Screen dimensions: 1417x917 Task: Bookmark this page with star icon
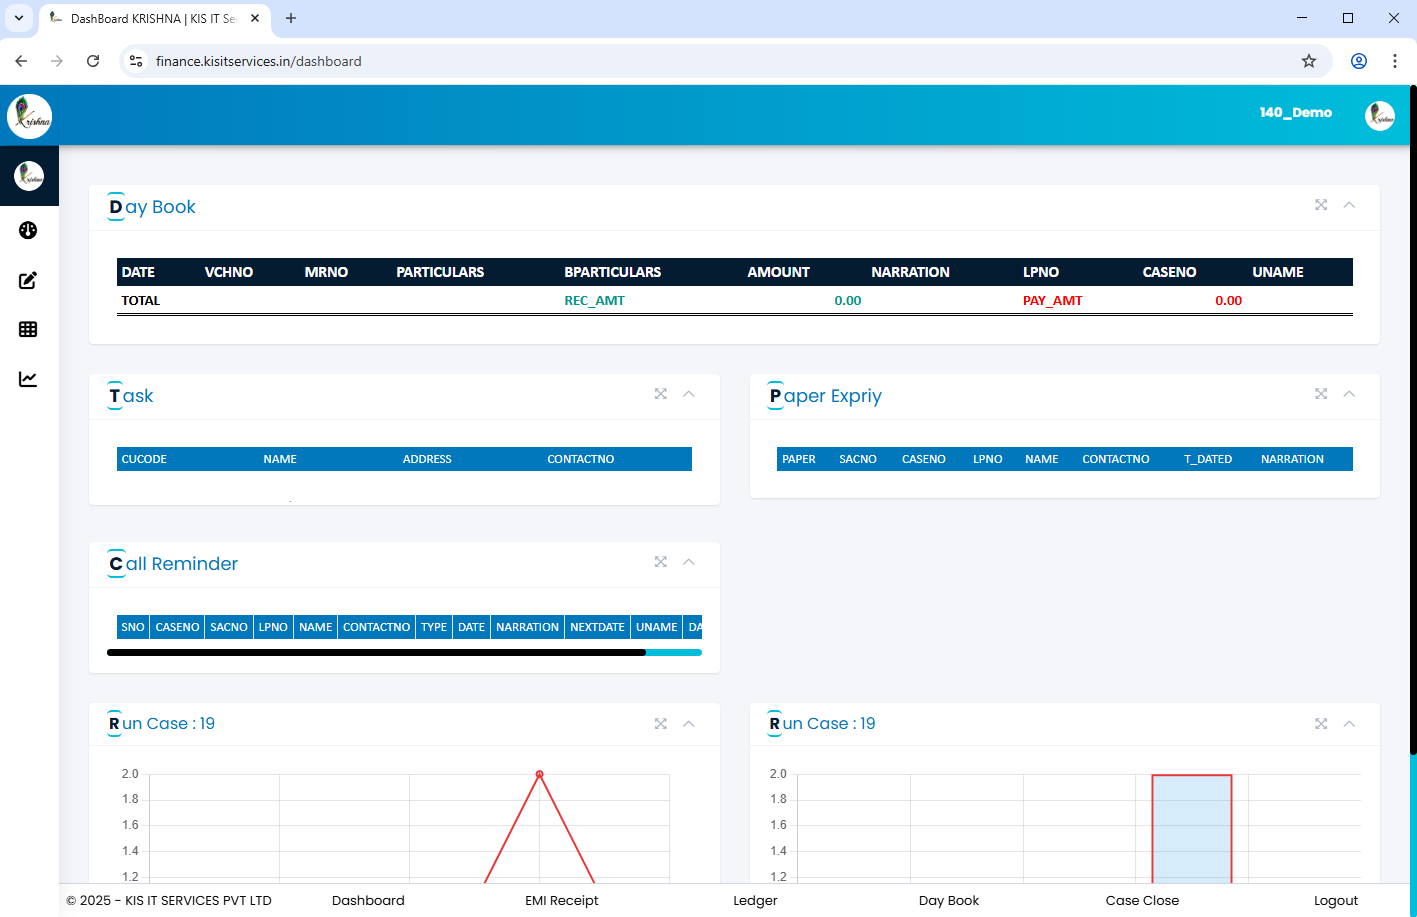[1309, 61]
